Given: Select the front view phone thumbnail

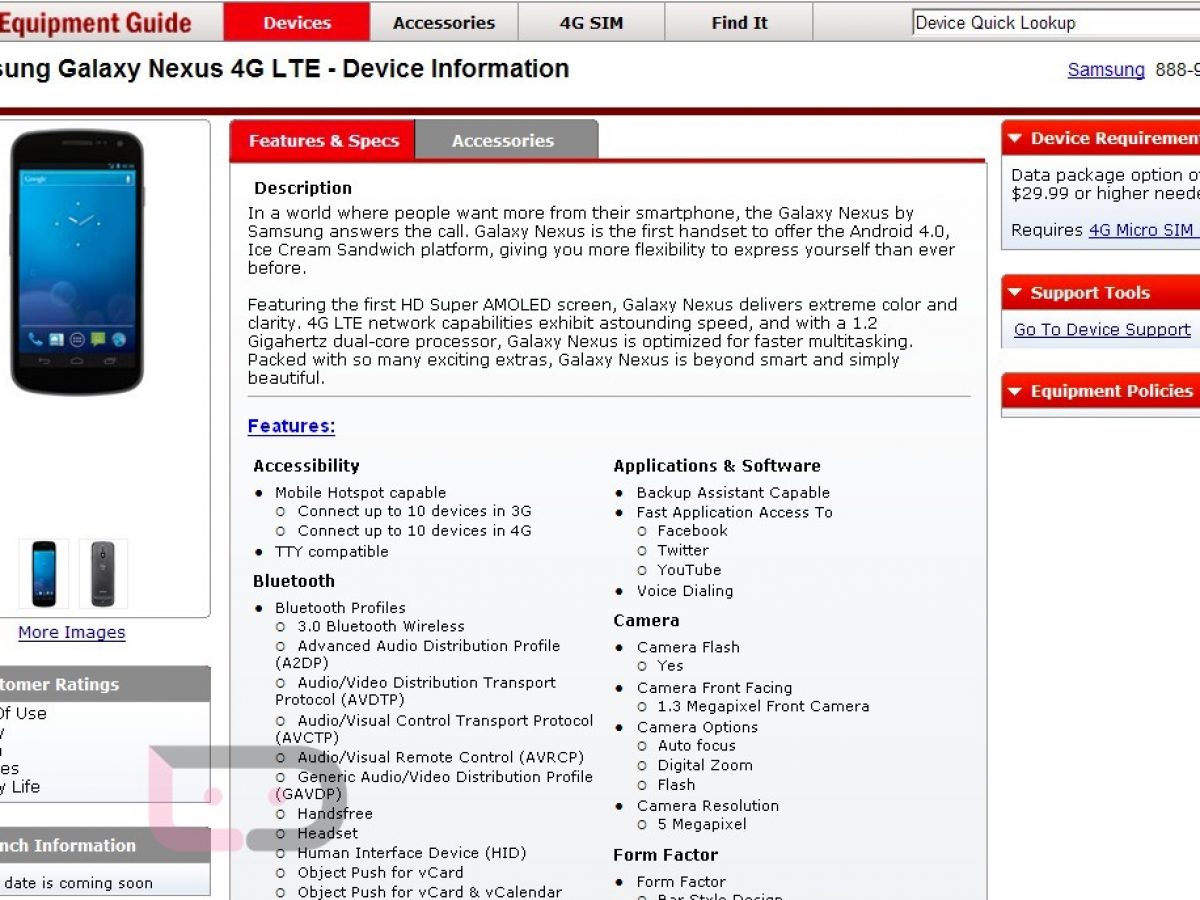Looking at the screenshot, I should 44,574.
